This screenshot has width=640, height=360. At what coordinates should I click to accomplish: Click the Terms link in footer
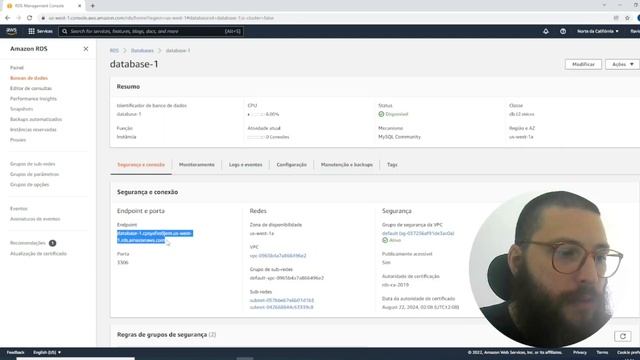tap(602, 352)
